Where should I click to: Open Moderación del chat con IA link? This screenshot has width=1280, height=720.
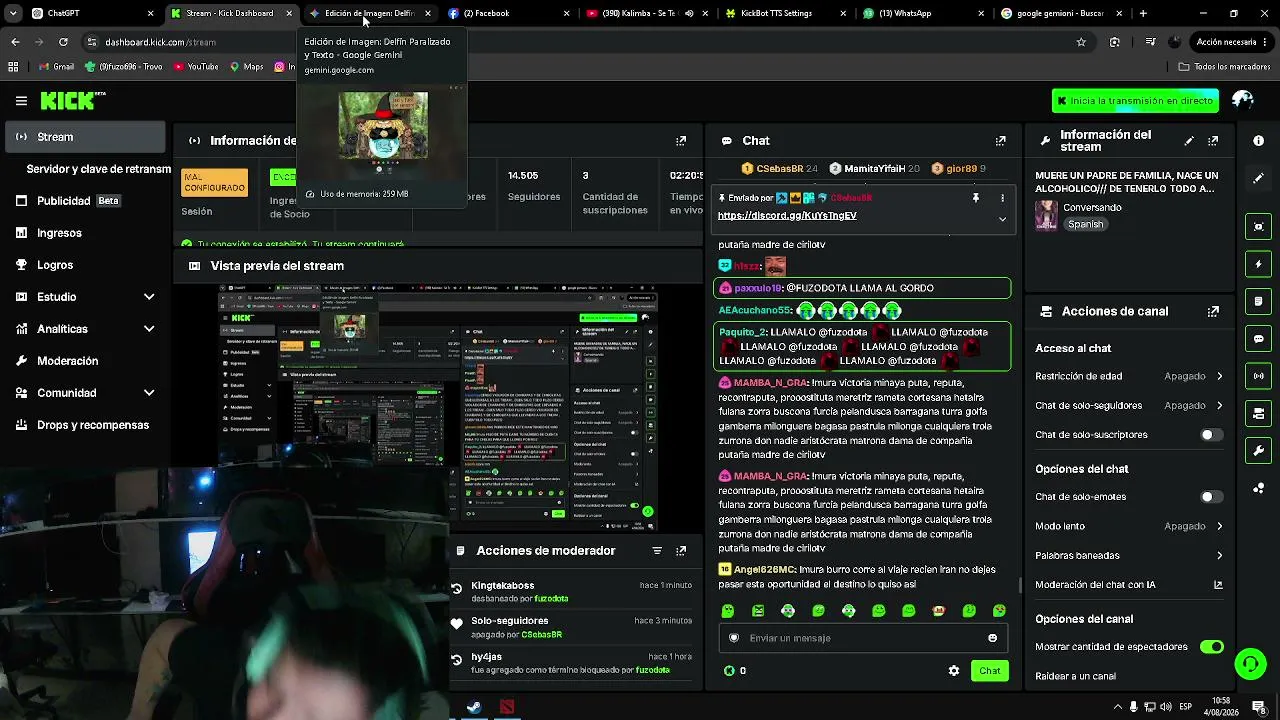1129,585
